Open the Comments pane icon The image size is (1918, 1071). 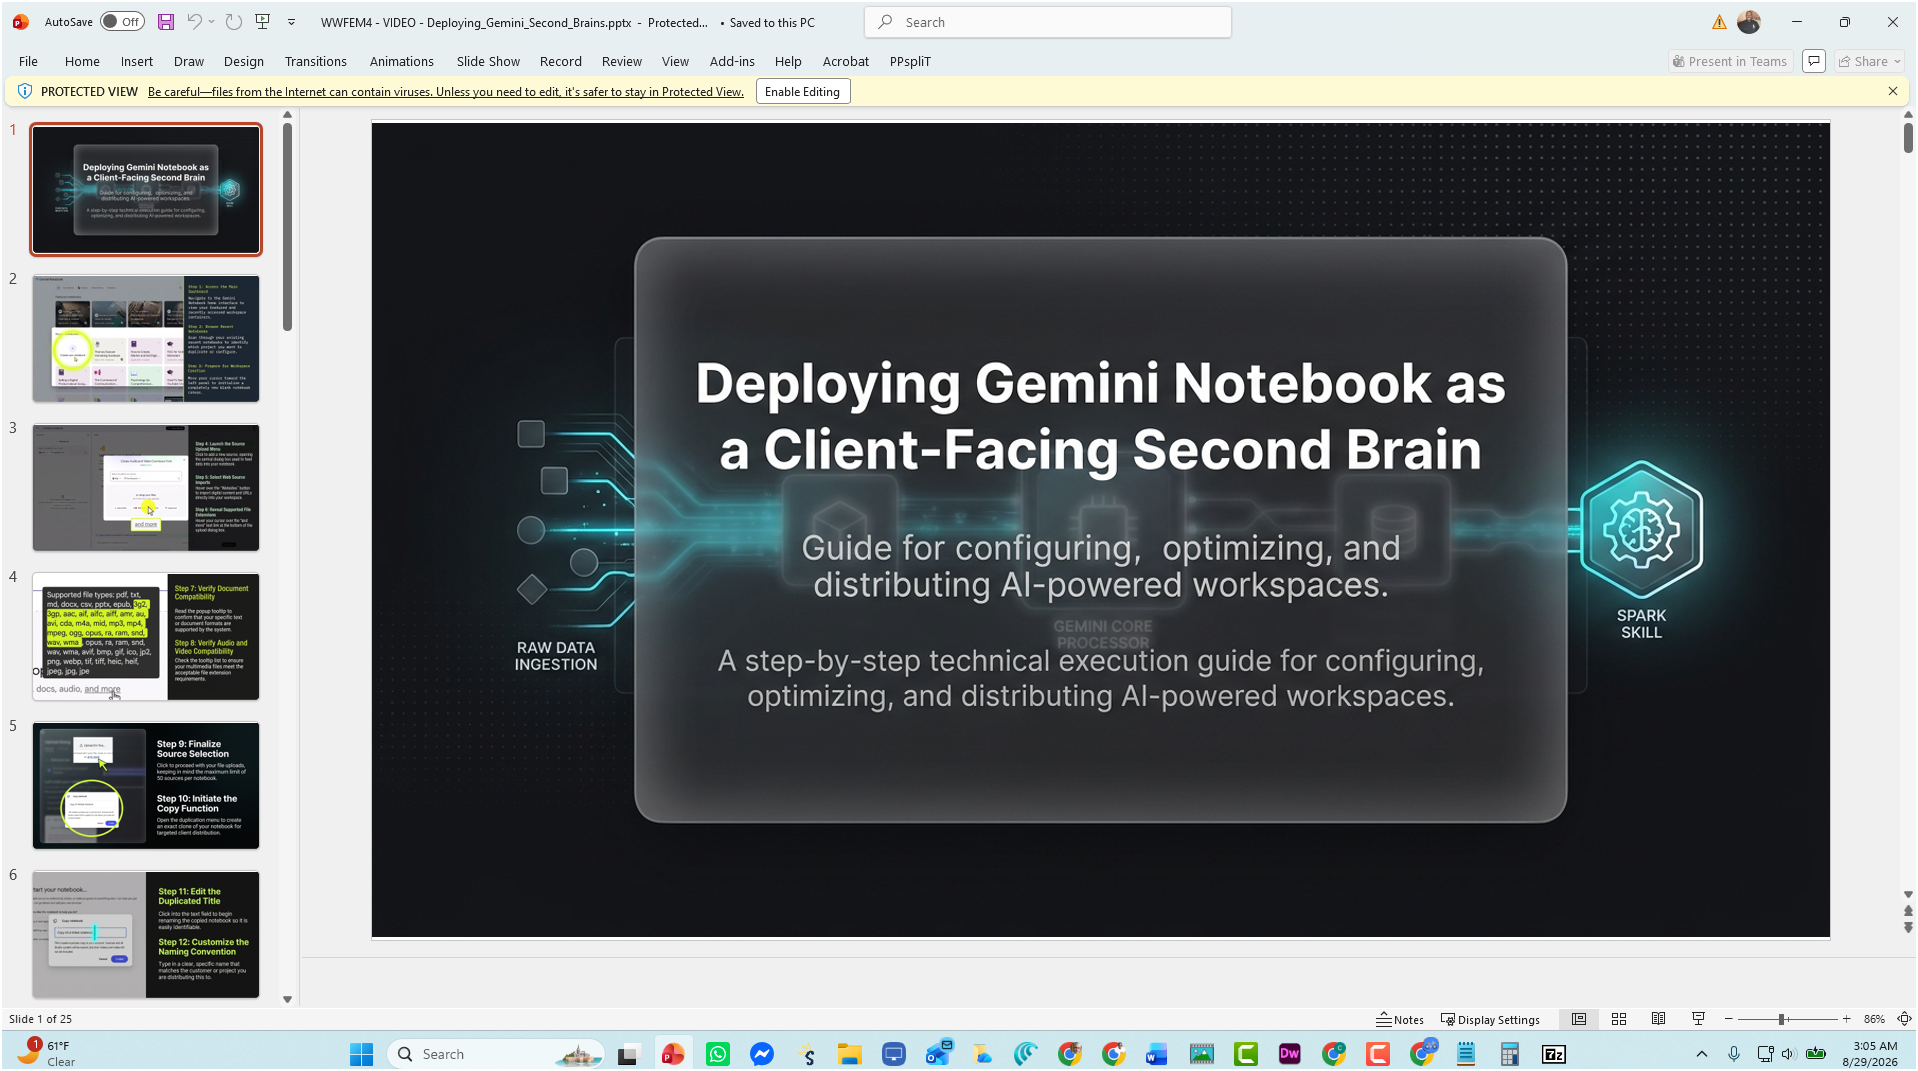point(1814,61)
